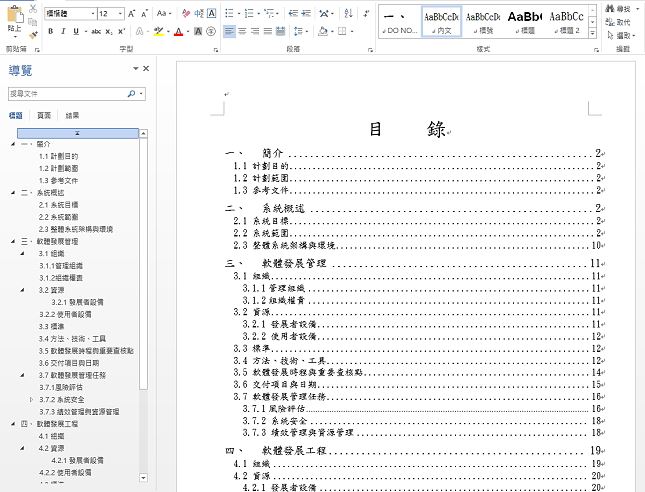Screen dimensions: 645x492
Task: Toggle italic formatting
Action: (62, 32)
